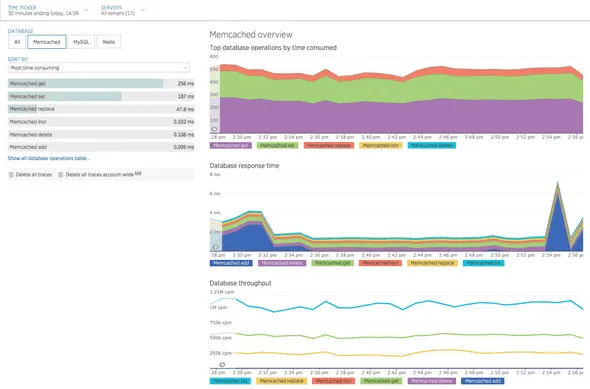Click the Delete all traces button
The height and width of the screenshot is (389, 590).
[x=30, y=175]
